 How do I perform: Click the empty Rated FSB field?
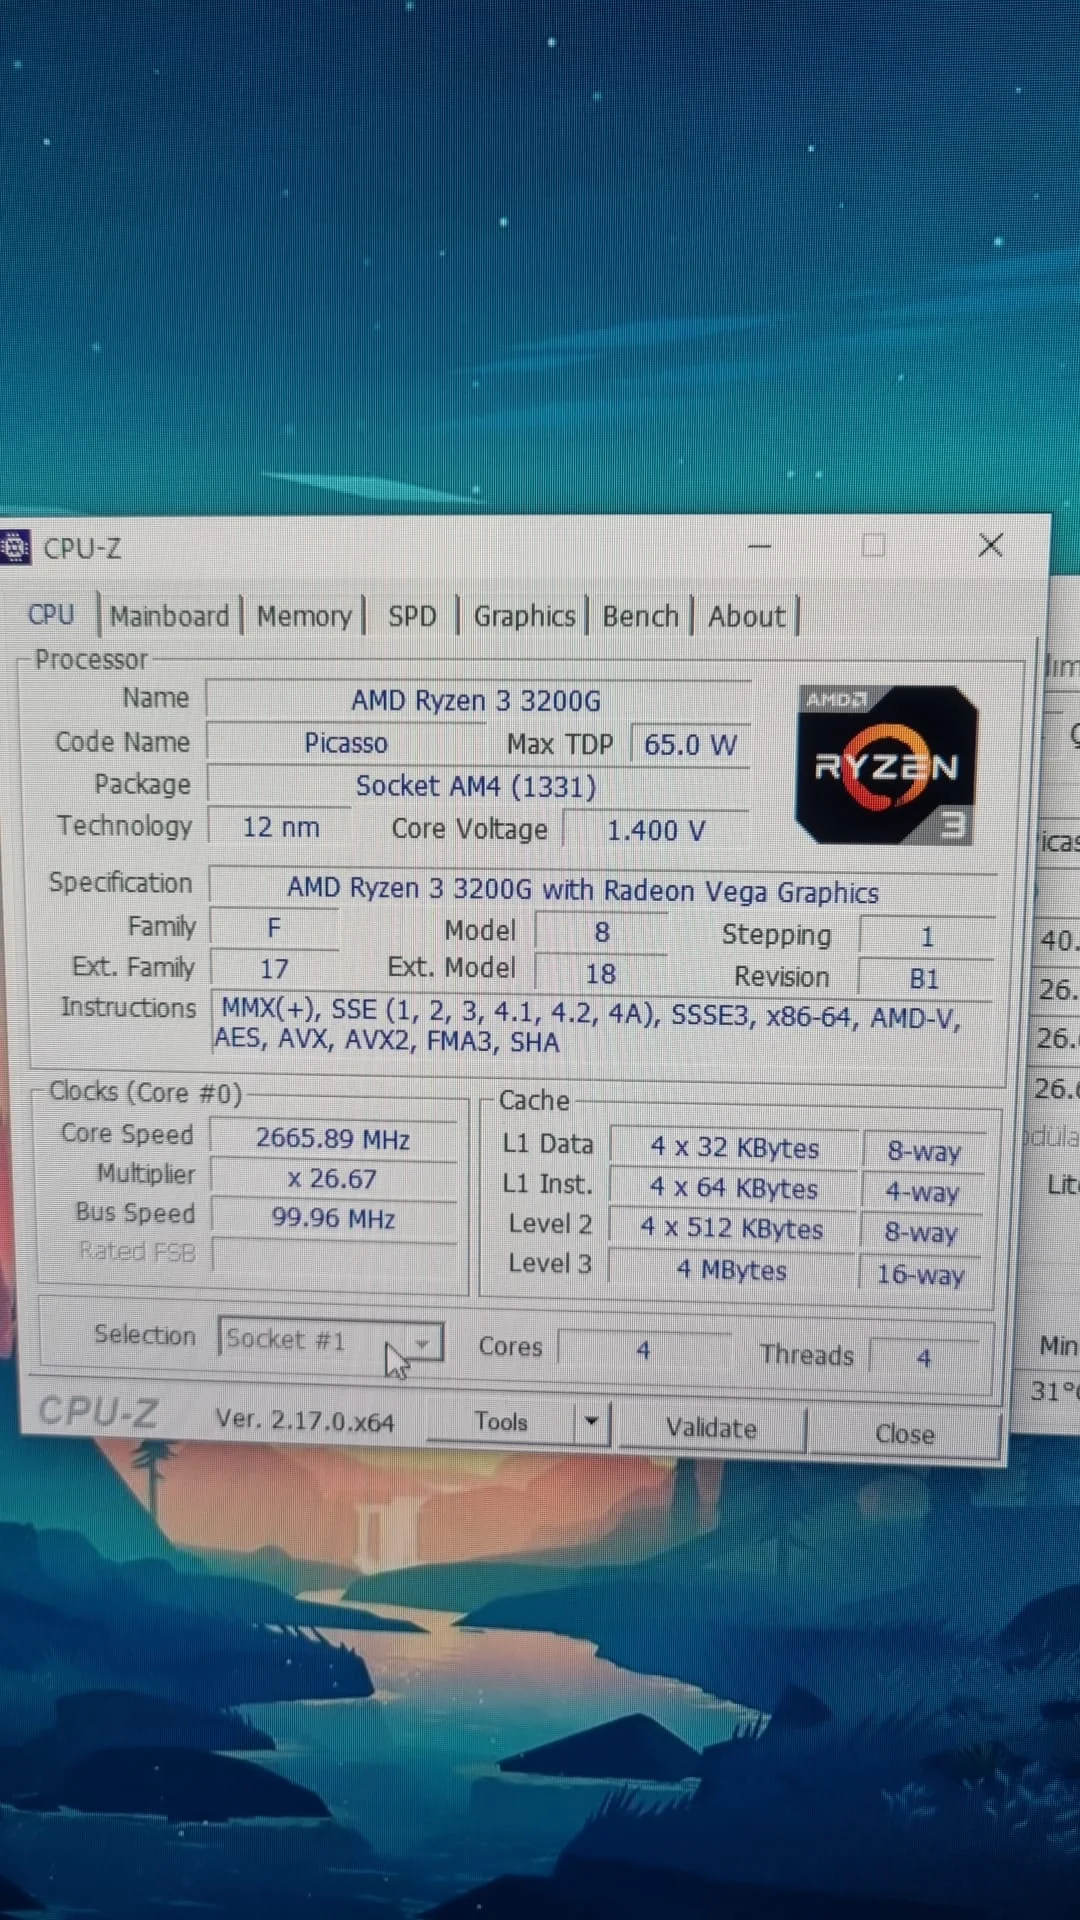pyautogui.click(x=334, y=1255)
